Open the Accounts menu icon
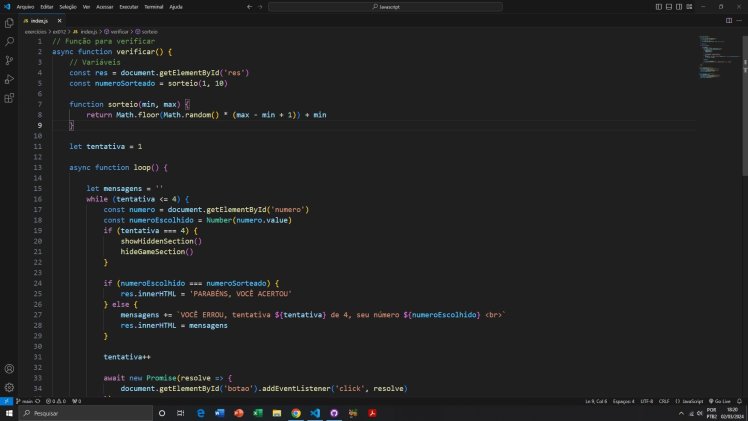The width and height of the screenshot is (748, 421). coord(9,369)
